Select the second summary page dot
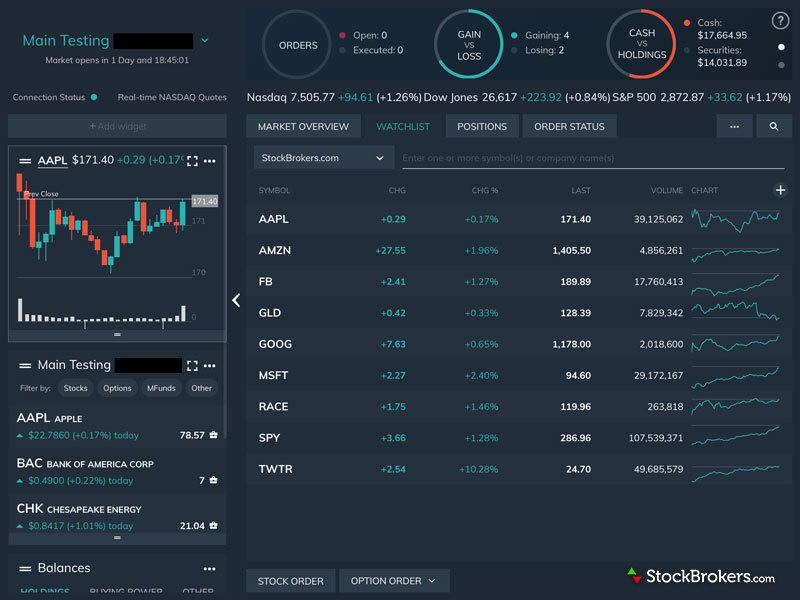Image resolution: width=800 pixels, height=600 pixels. coord(781,65)
